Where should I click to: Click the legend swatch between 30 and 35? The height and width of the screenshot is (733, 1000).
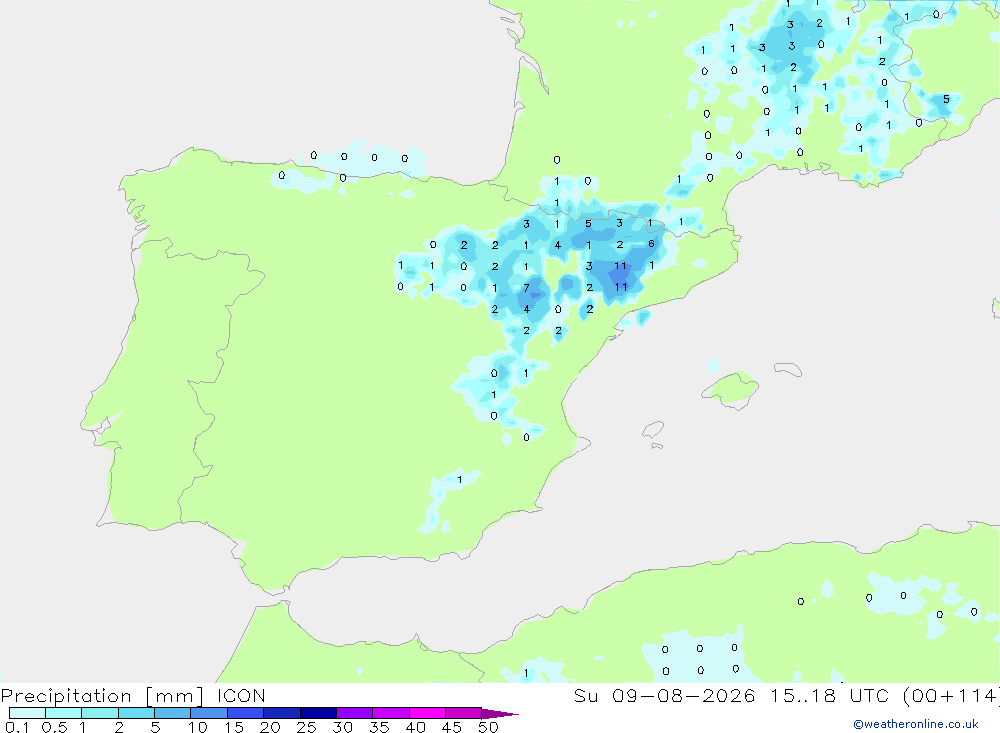pyautogui.click(x=354, y=713)
